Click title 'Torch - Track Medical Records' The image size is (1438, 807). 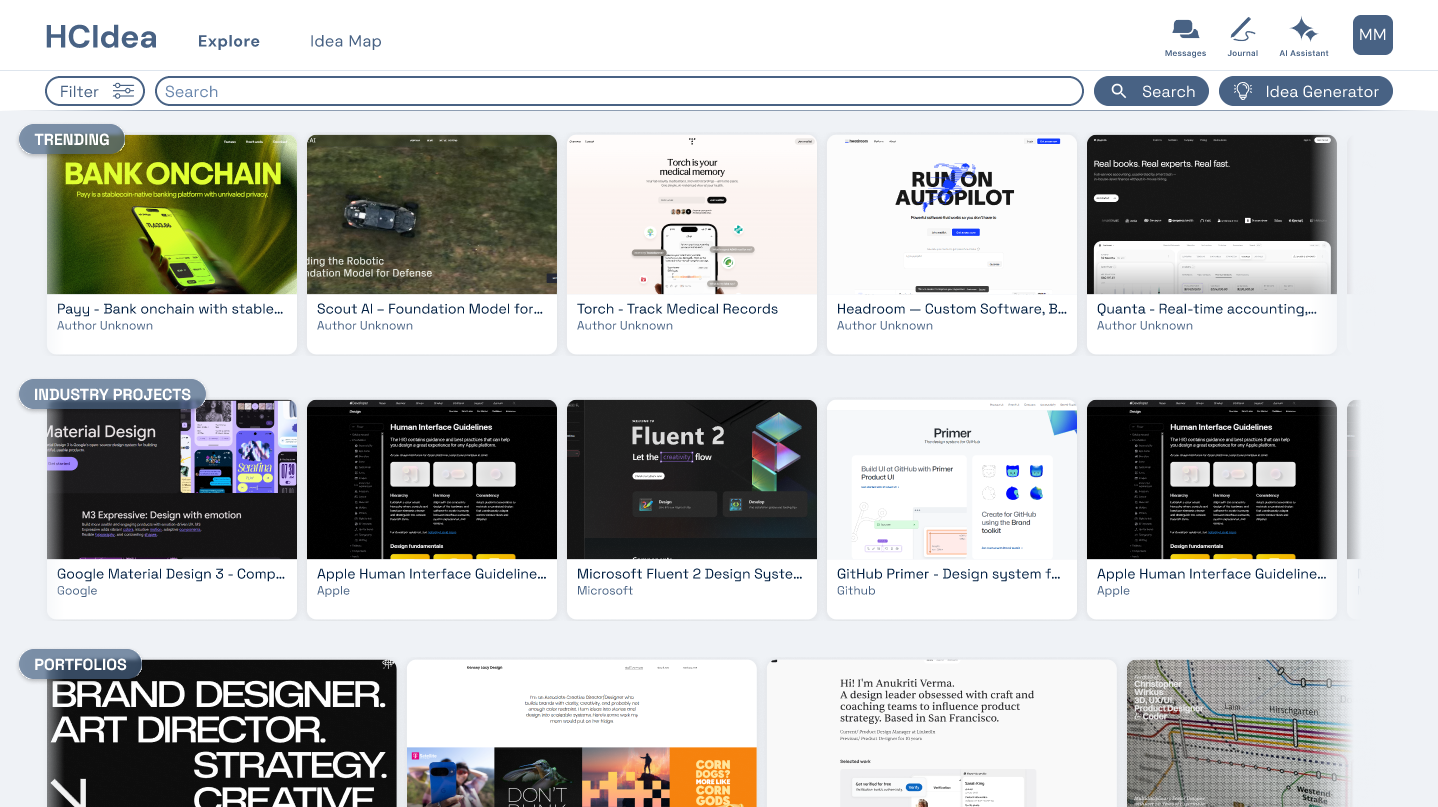[677, 309]
